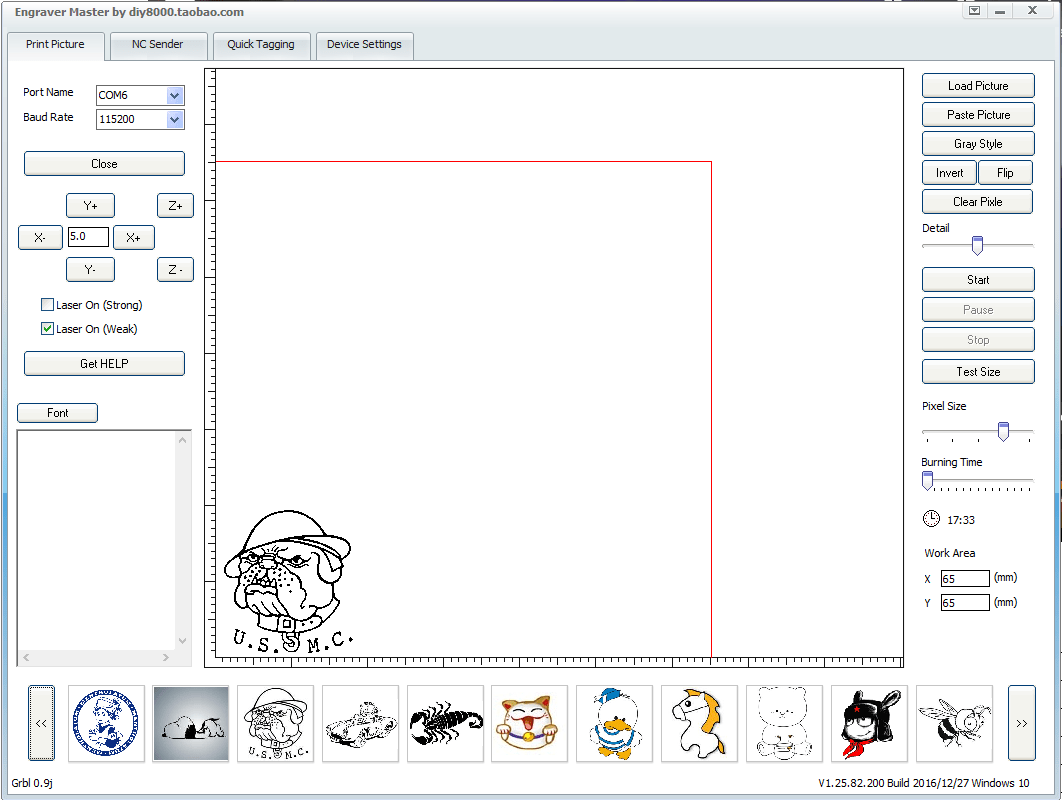Pick the blue circular emblem thumbnail
This screenshot has width=1062, height=800.
pyautogui.click(x=106, y=723)
